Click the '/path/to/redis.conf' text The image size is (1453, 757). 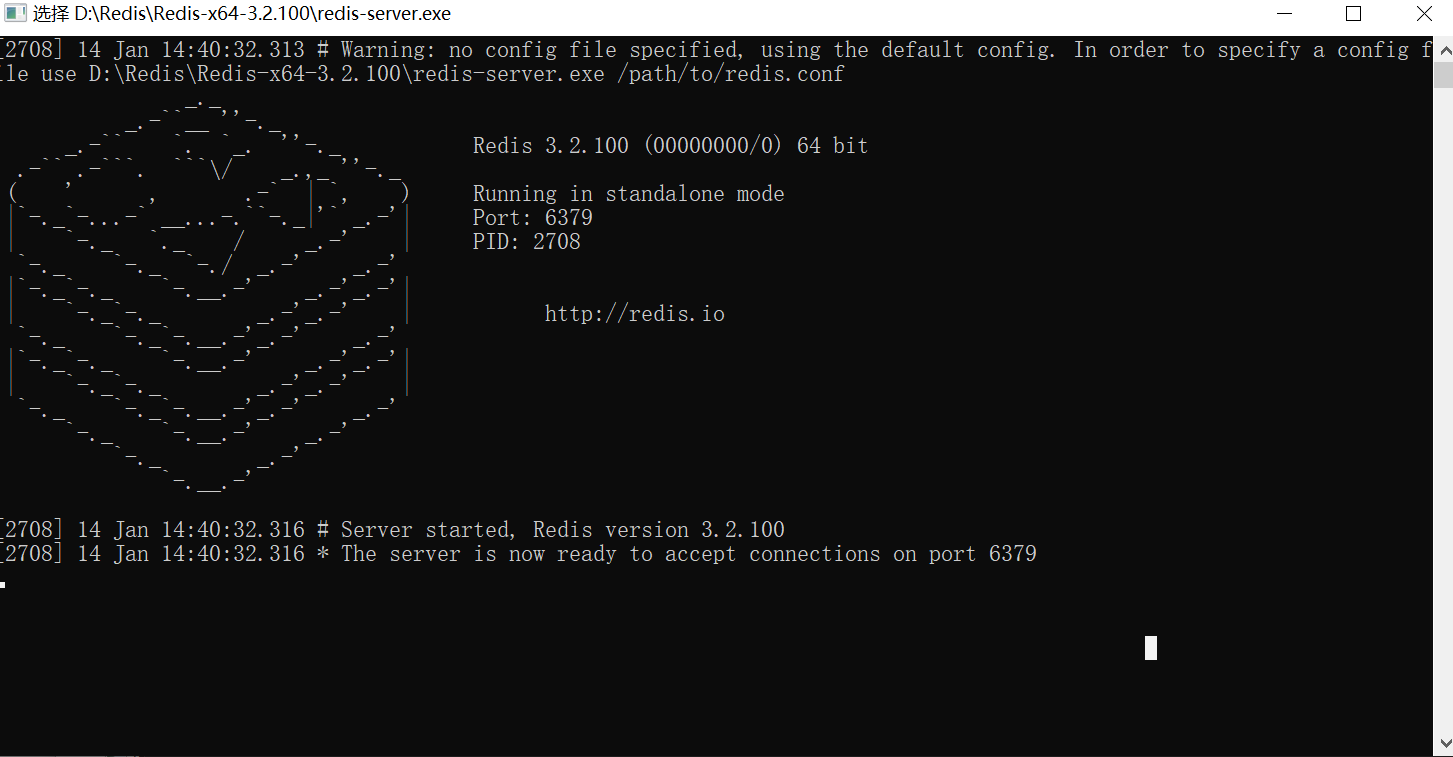coord(730,74)
